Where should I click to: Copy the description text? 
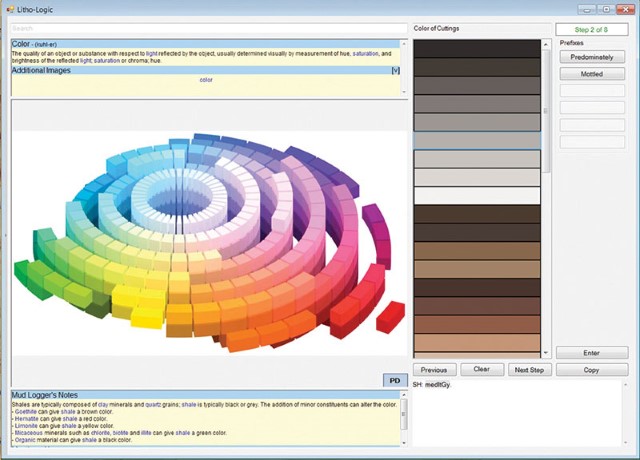click(x=592, y=369)
